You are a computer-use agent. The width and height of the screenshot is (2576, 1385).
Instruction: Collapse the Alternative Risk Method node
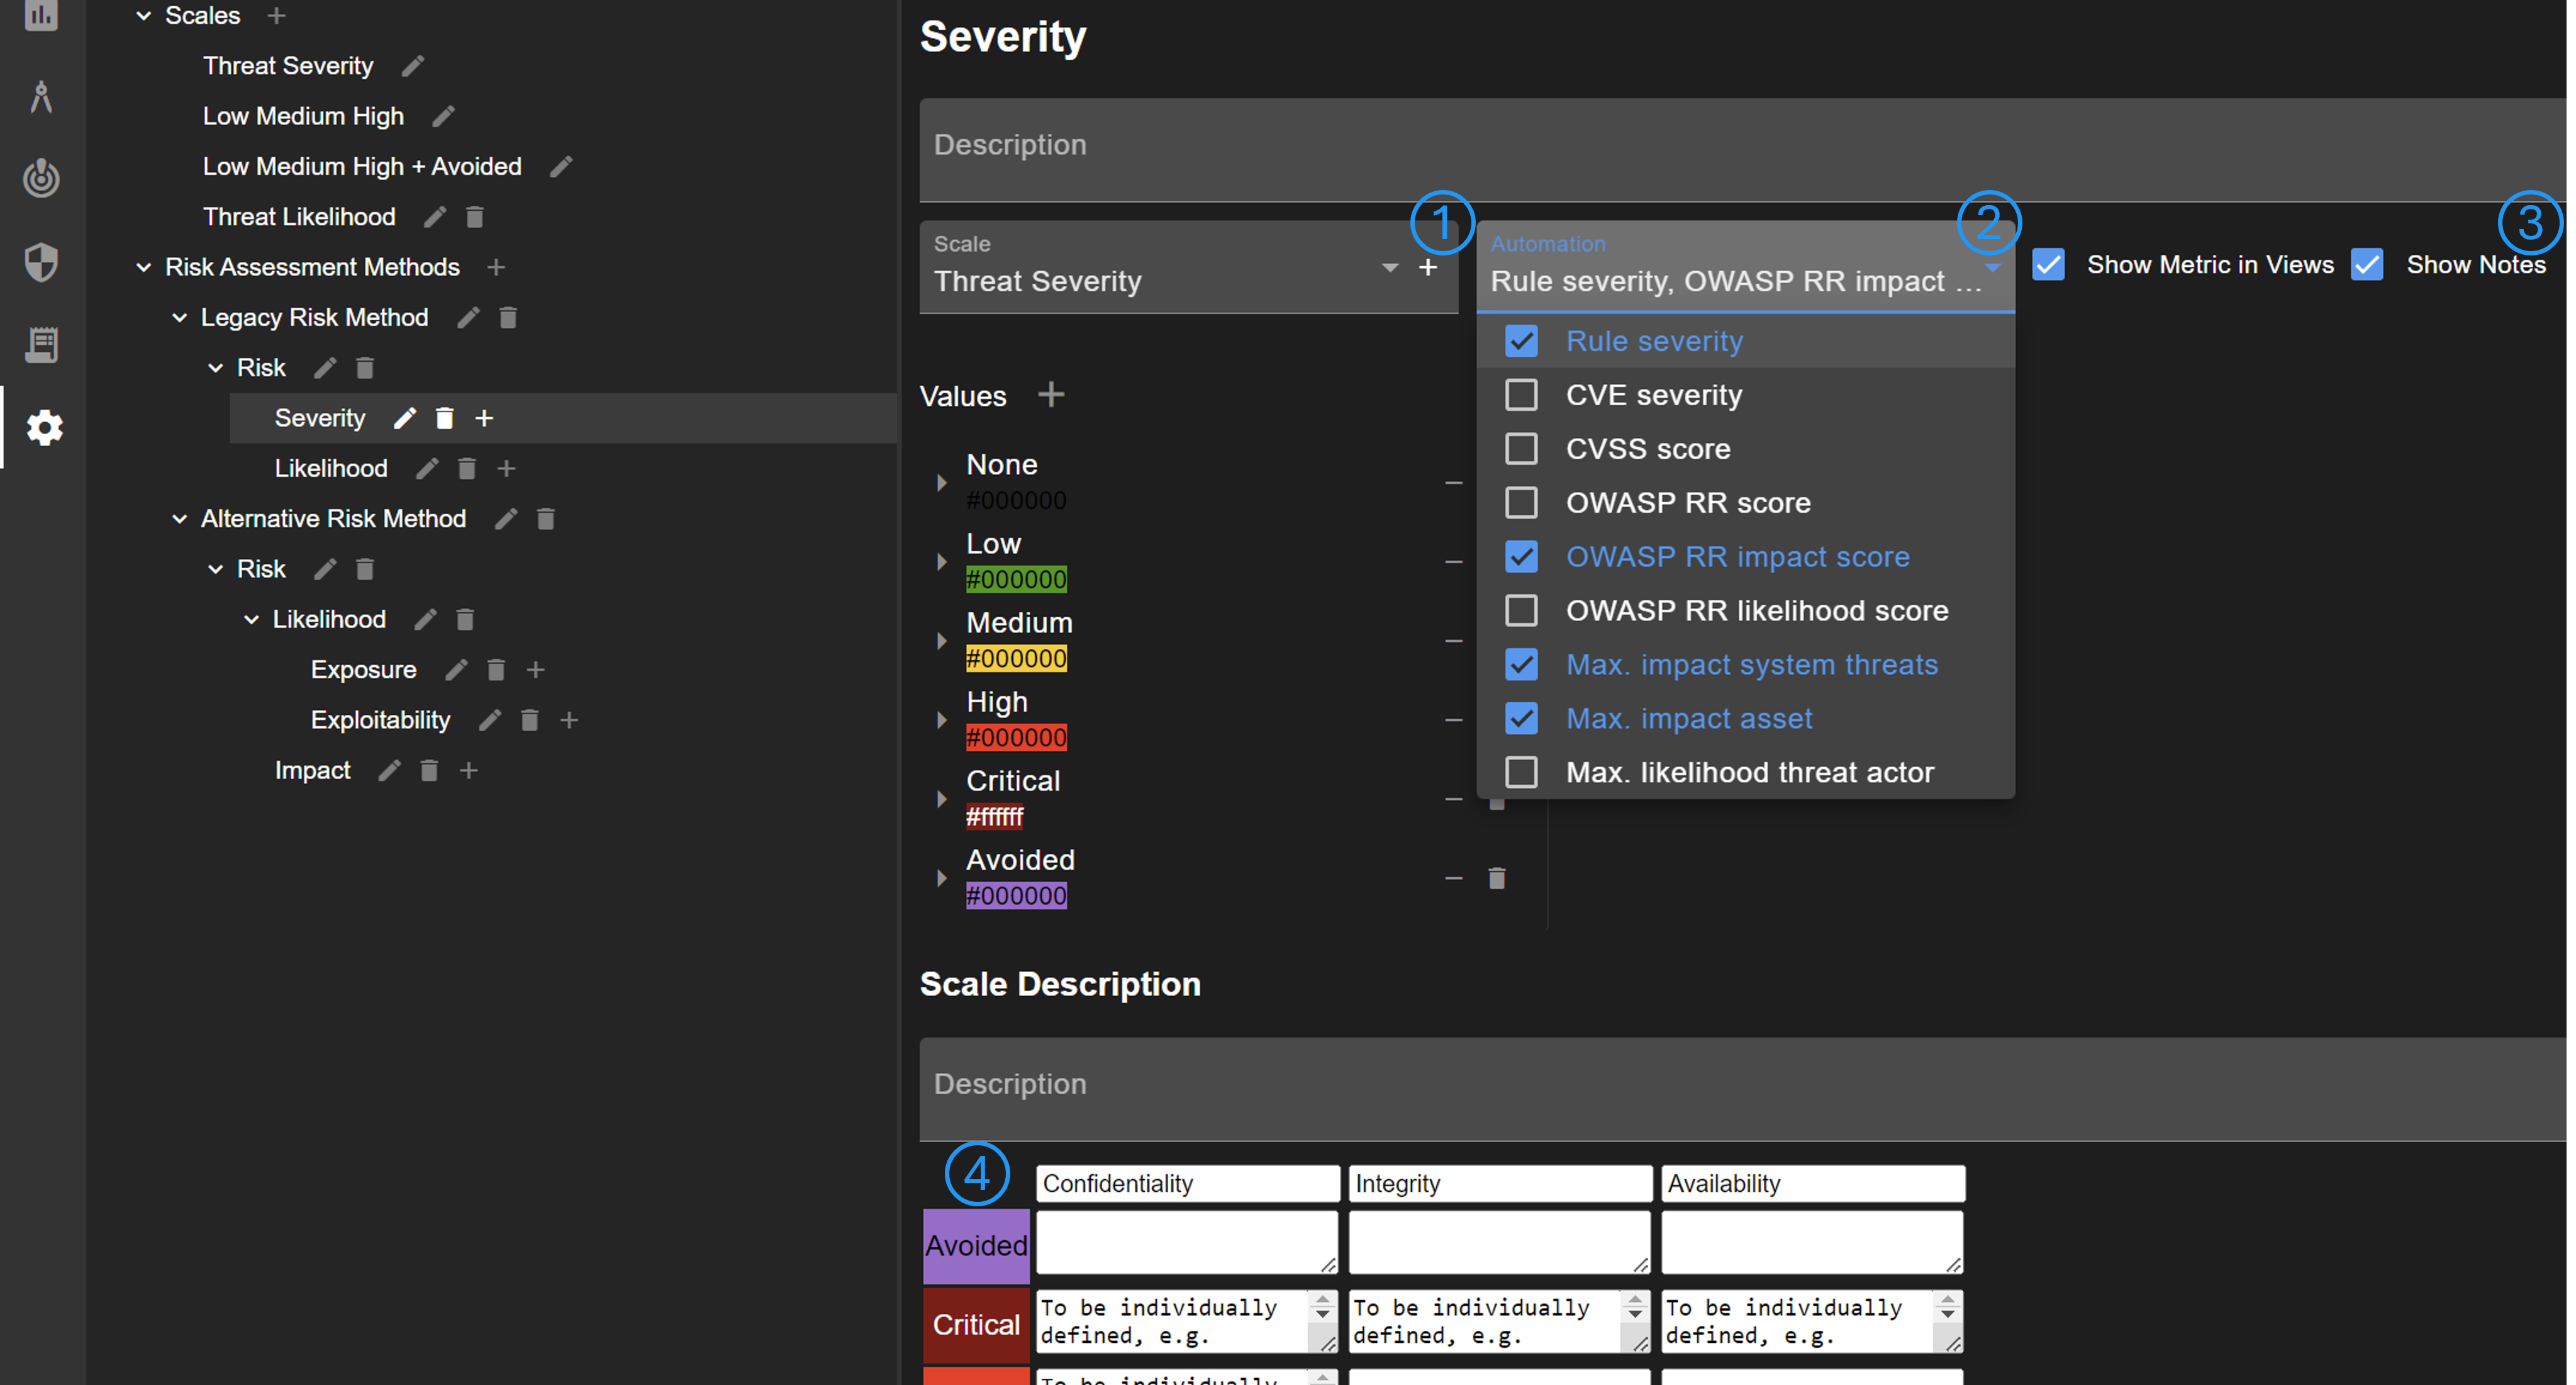pyautogui.click(x=180, y=519)
